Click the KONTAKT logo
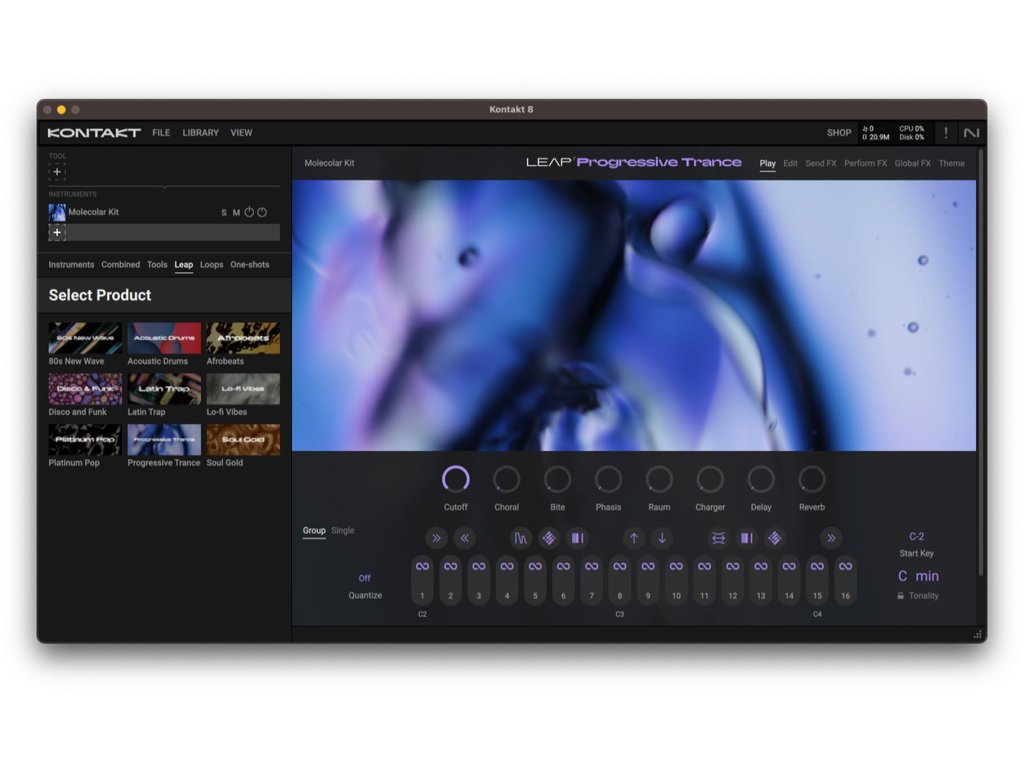The width and height of the screenshot is (1024, 768). (94, 133)
